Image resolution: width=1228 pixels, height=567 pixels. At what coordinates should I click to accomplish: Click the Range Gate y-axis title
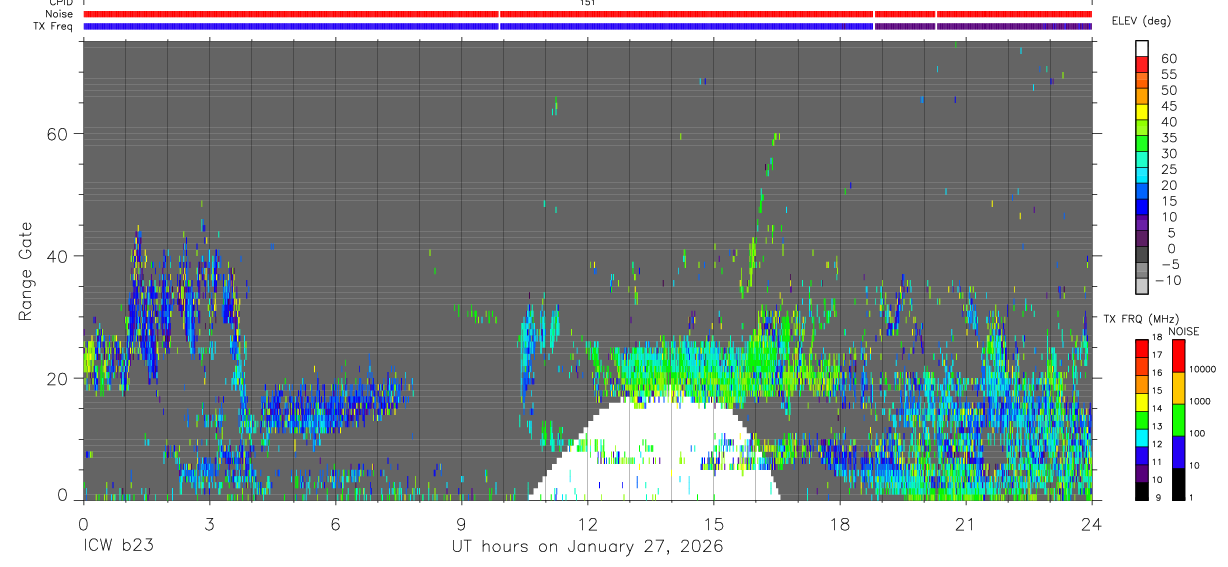pyautogui.click(x=24, y=270)
